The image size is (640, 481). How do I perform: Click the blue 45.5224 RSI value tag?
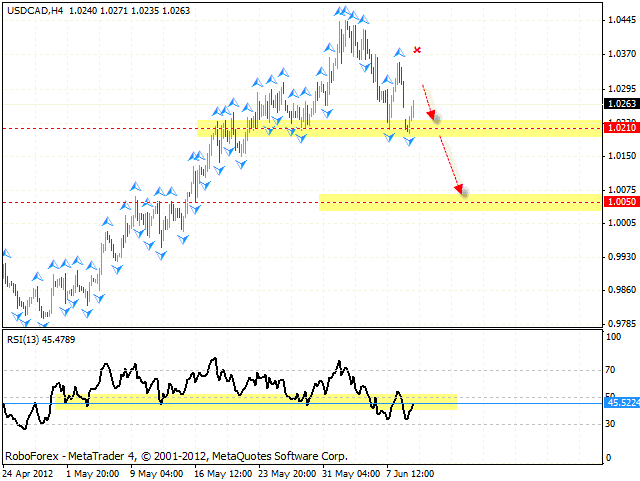point(619,402)
